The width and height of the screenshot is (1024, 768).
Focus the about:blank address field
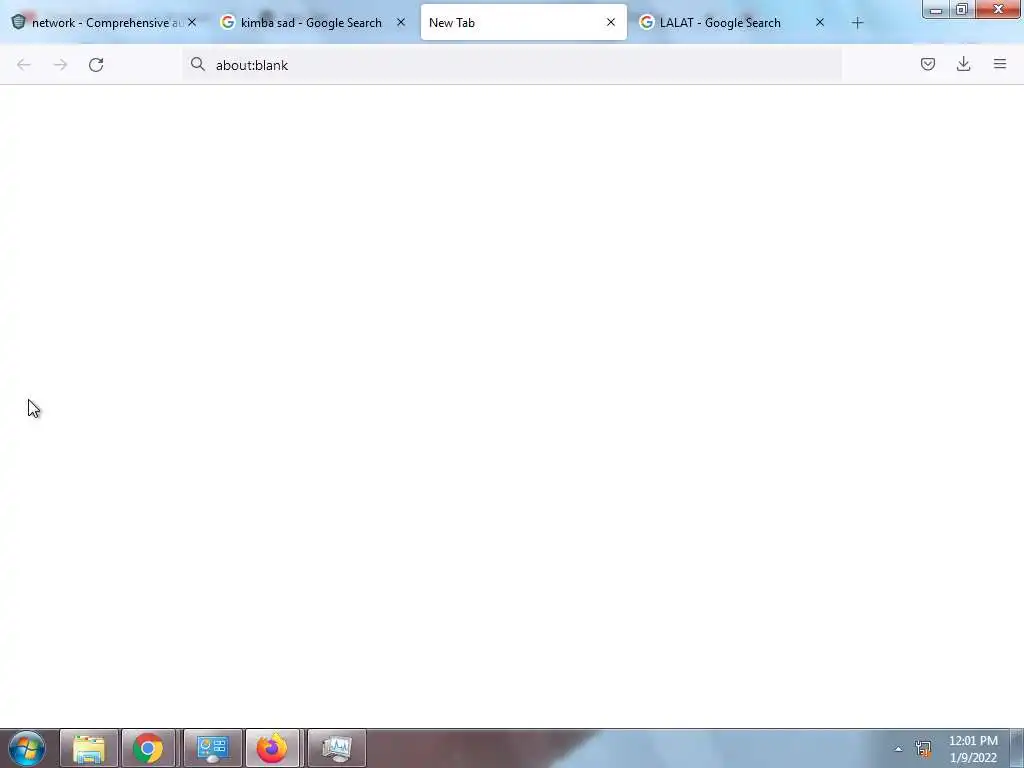[512, 65]
